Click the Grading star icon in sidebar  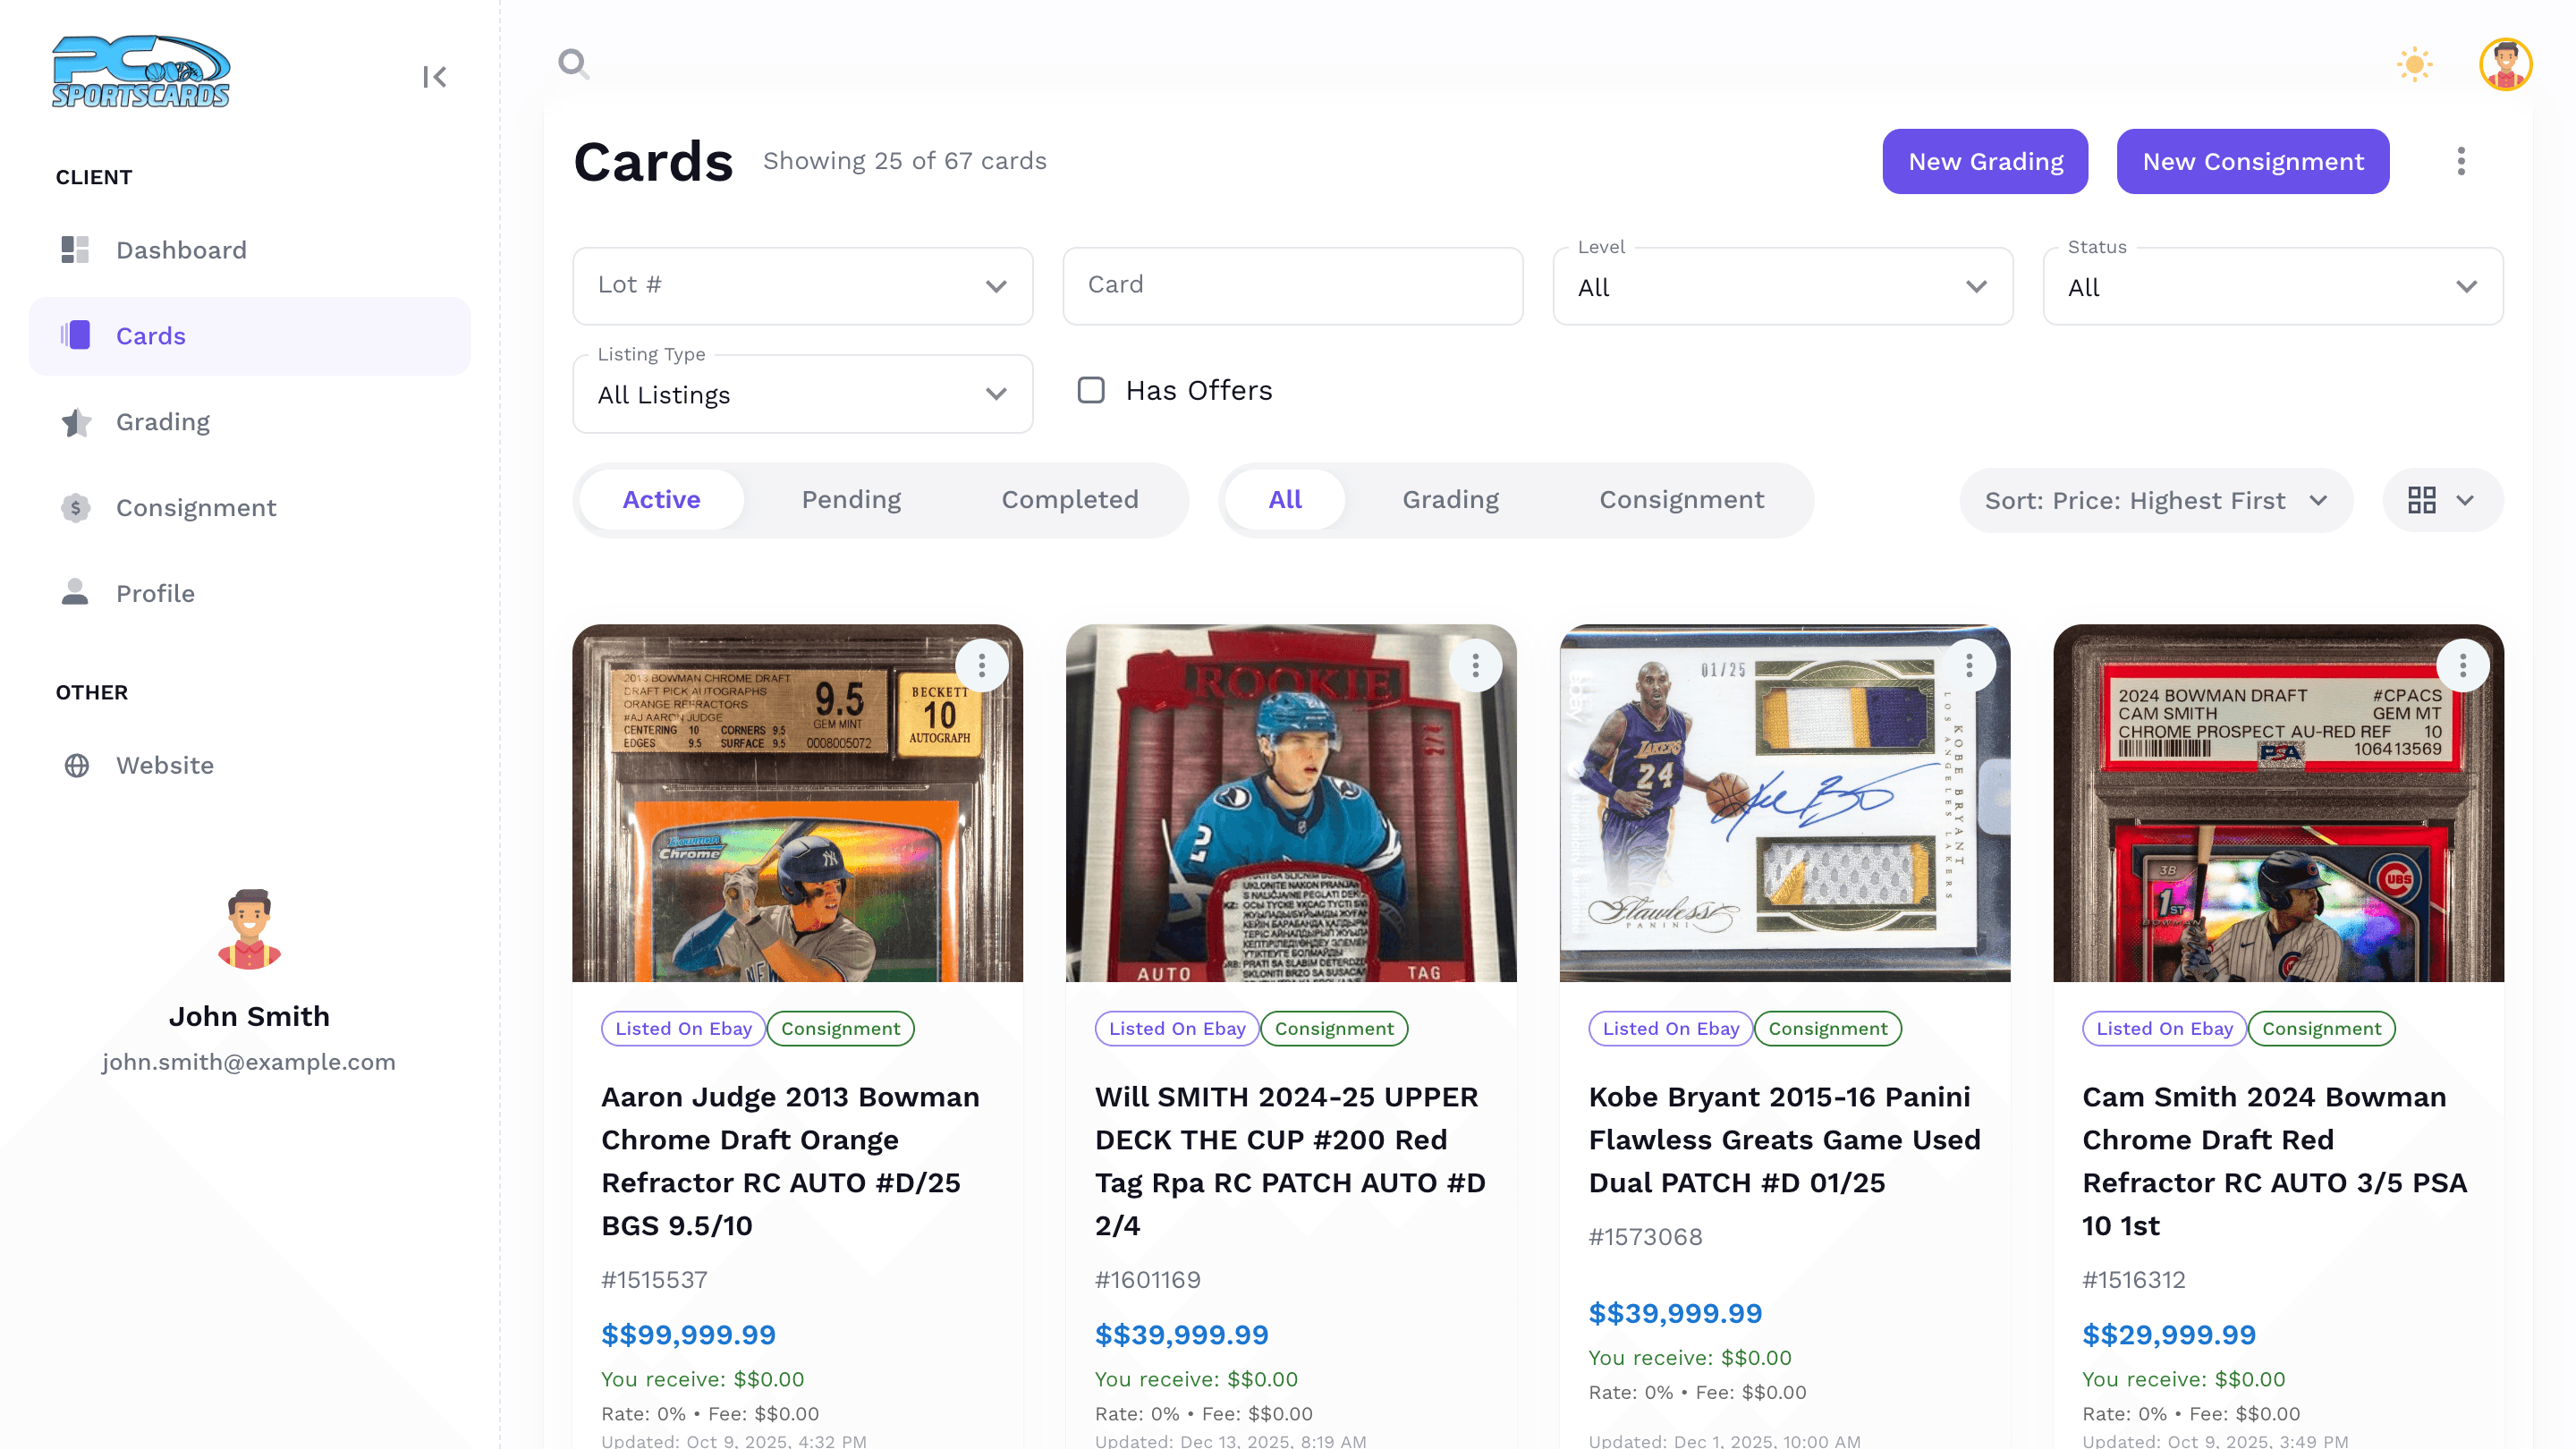(x=76, y=422)
